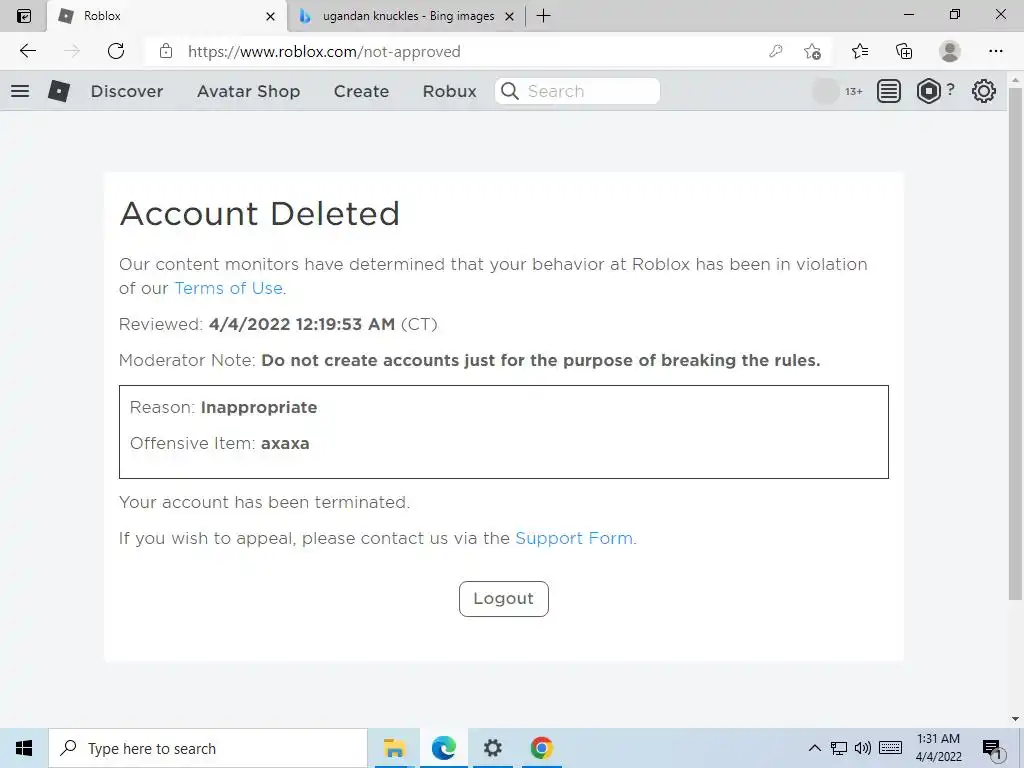Open the Roblox hamburger navigation menu

pyautogui.click(x=20, y=91)
